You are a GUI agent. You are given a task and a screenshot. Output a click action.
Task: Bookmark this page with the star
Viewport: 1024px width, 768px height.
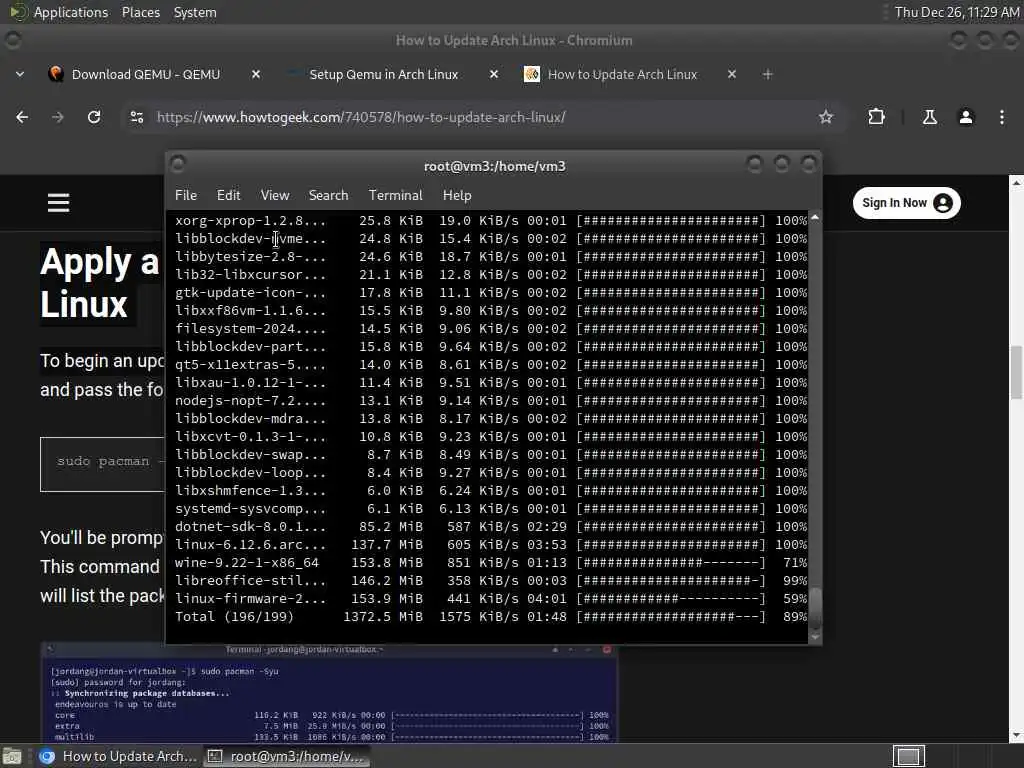(x=826, y=117)
